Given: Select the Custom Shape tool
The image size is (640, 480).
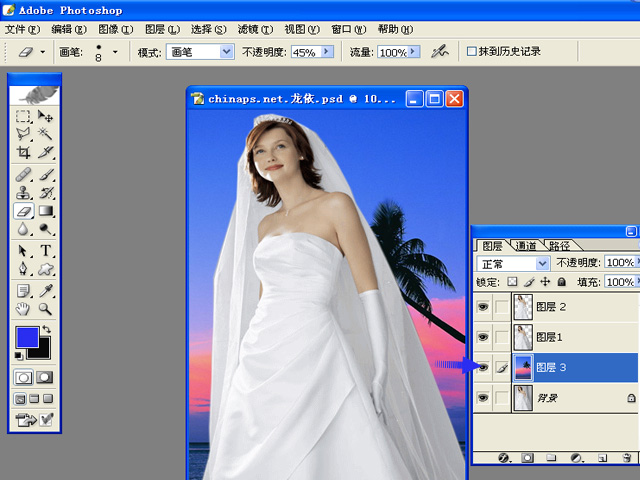Looking at the screenshot, I should click(45, 269).
